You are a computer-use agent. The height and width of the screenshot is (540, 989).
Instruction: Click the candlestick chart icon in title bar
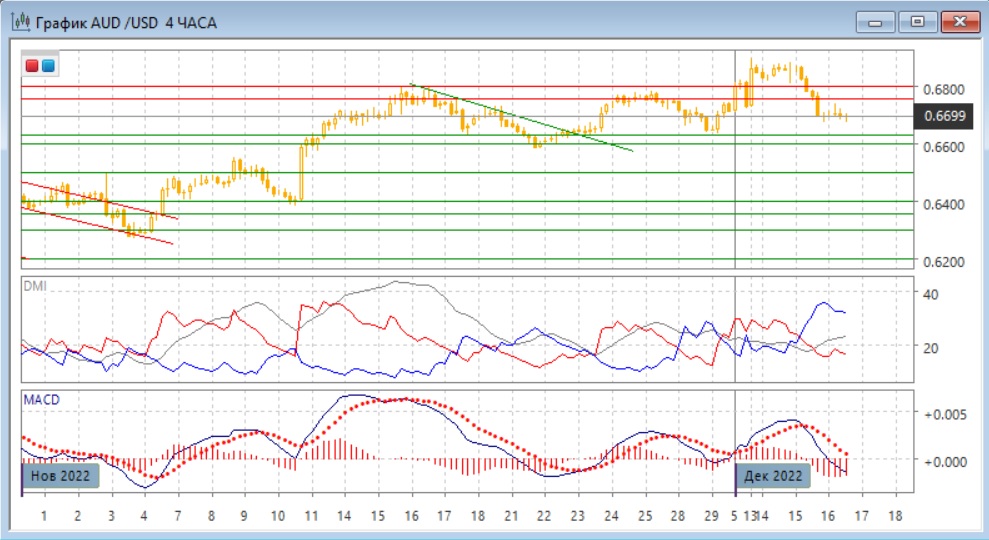(x=19, y=21)
